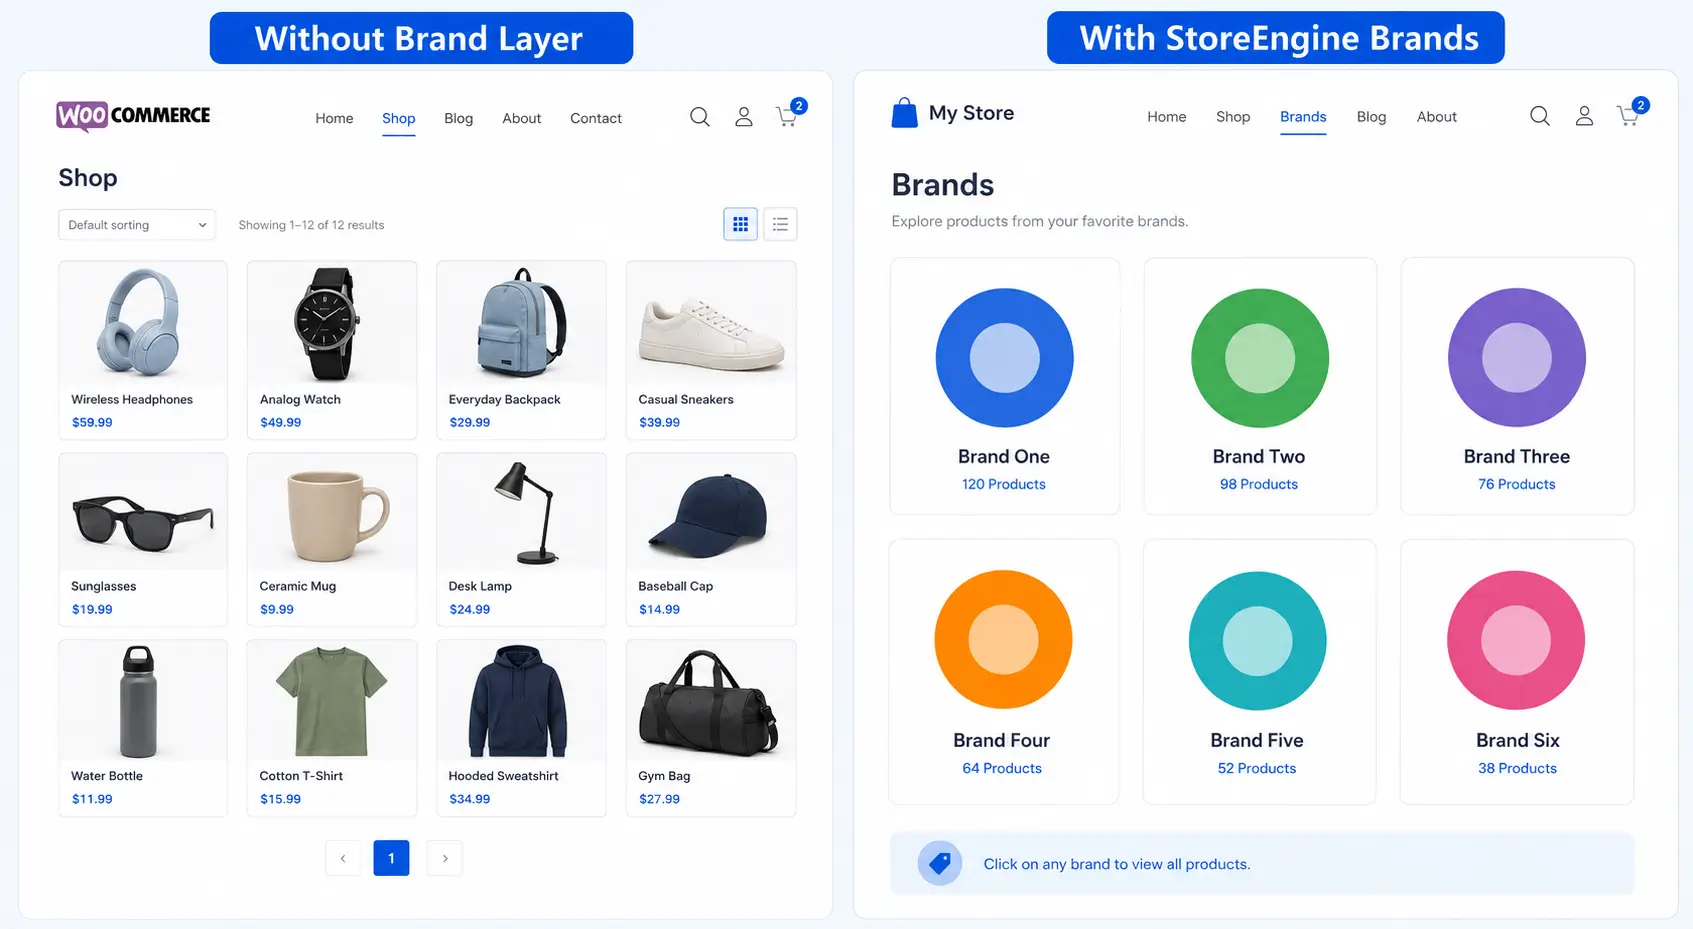
Task: Open the Hooded Sweatshirt product image
Action: 521,701
